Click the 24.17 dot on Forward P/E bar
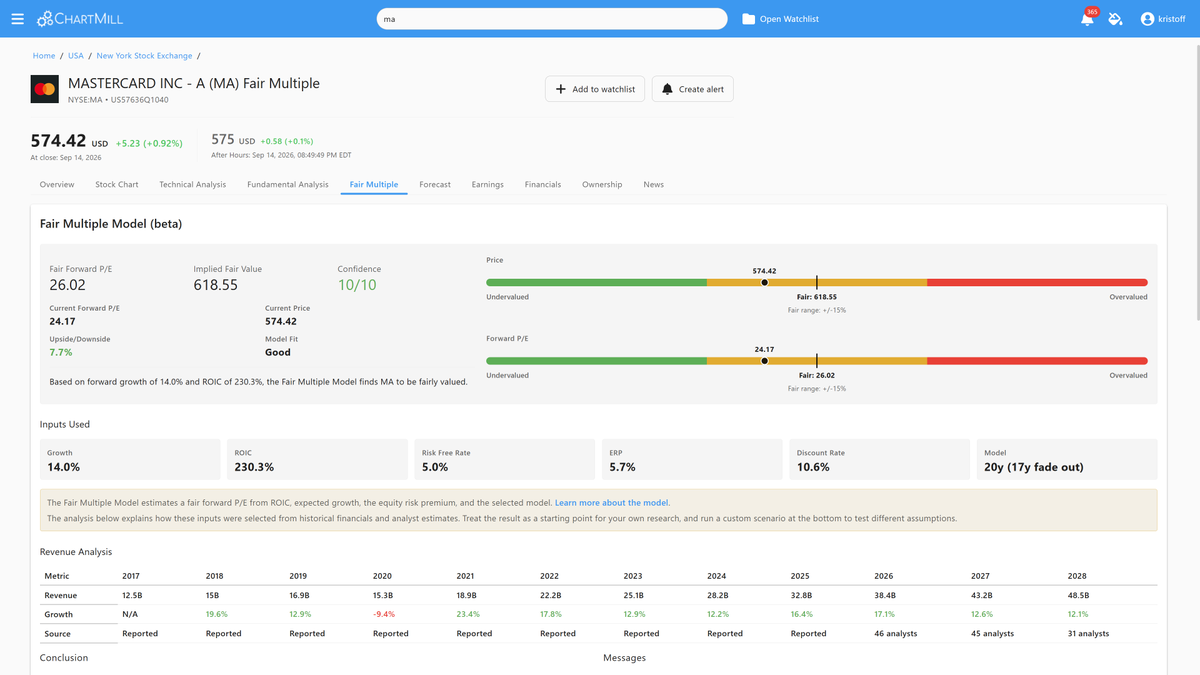This screenshot has height=675, width=1200. point(764,361)
